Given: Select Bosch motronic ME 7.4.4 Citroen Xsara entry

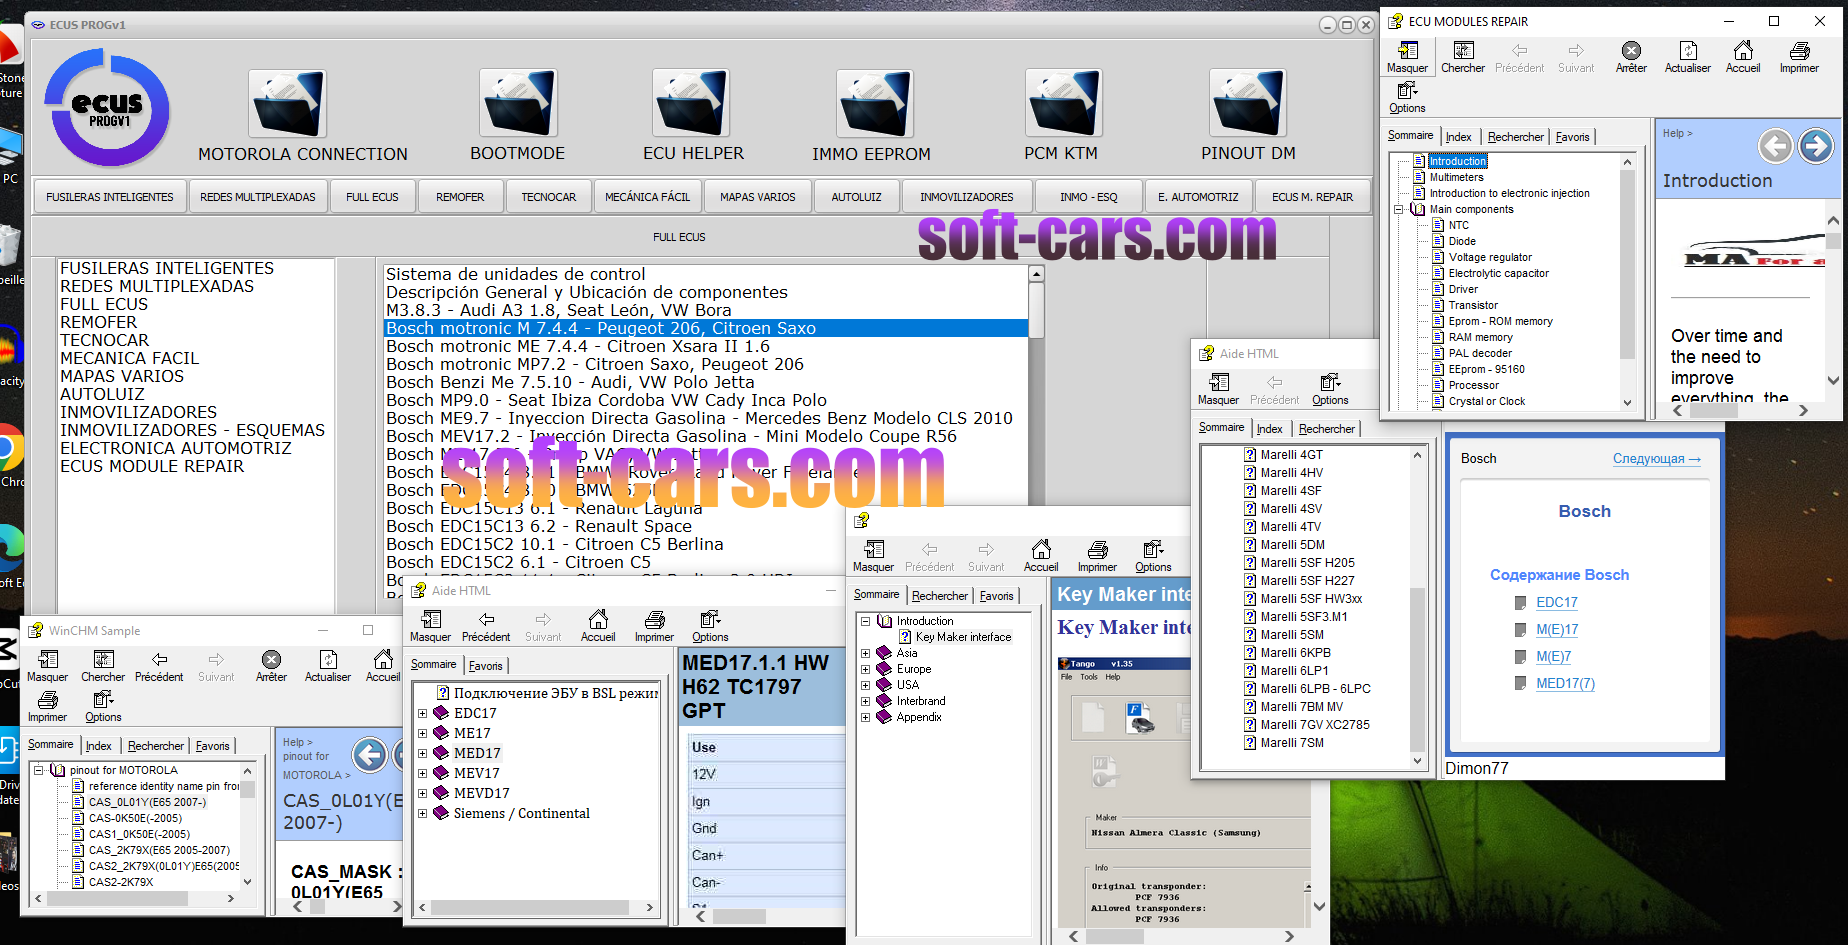Looking at the screenshot, I should 706,346.
